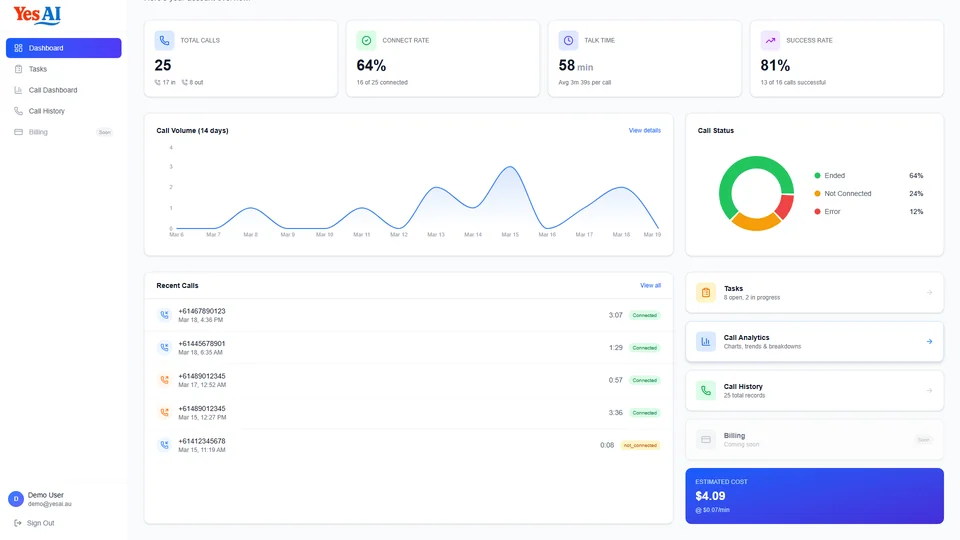Click the Billing card credit card icon

click(x=706, y=440)
